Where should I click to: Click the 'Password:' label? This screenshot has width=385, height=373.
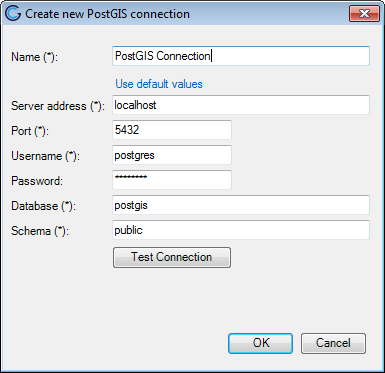tap(37, 181)
